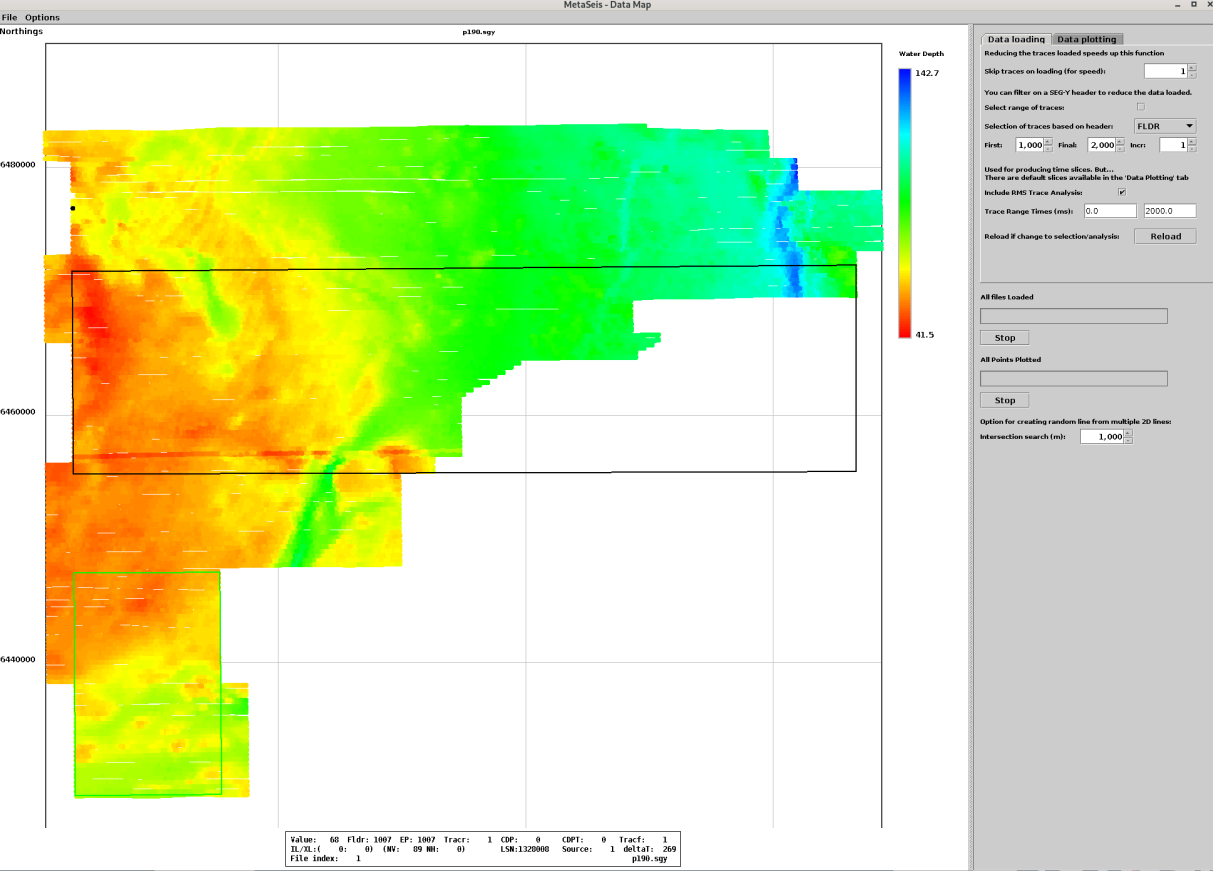Click the All files Loaded progress bar
Viewport: 1213px width, 871px height.
(x=1073, y=316)
